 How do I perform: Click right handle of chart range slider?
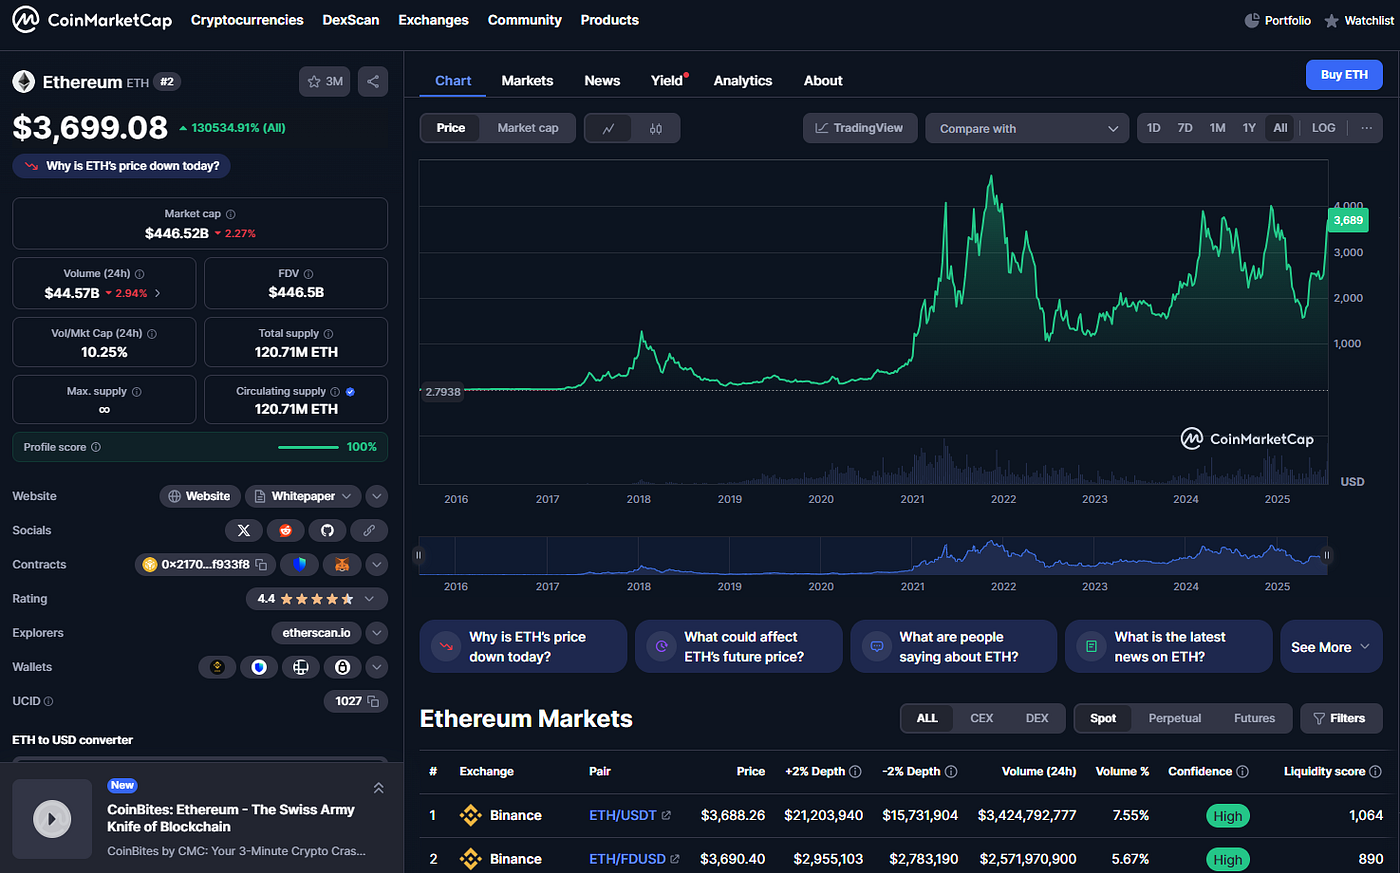[1327, 555]
